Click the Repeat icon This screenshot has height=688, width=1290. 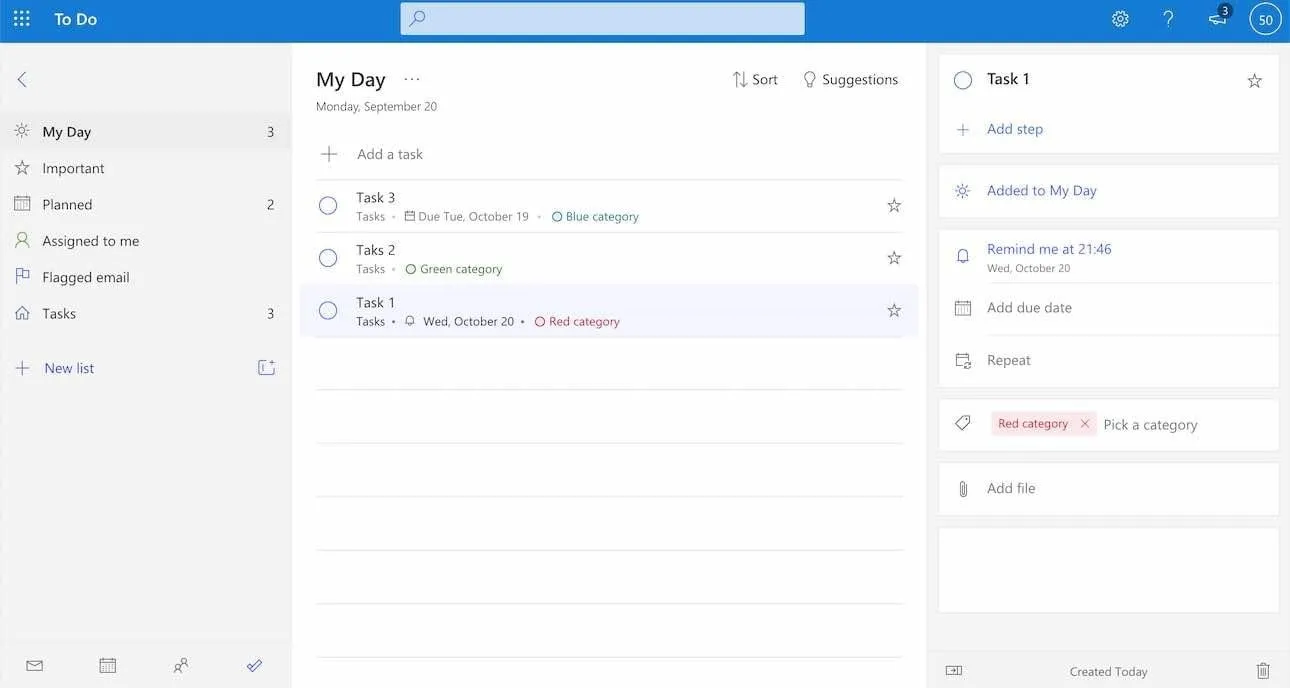coord(963,360)
